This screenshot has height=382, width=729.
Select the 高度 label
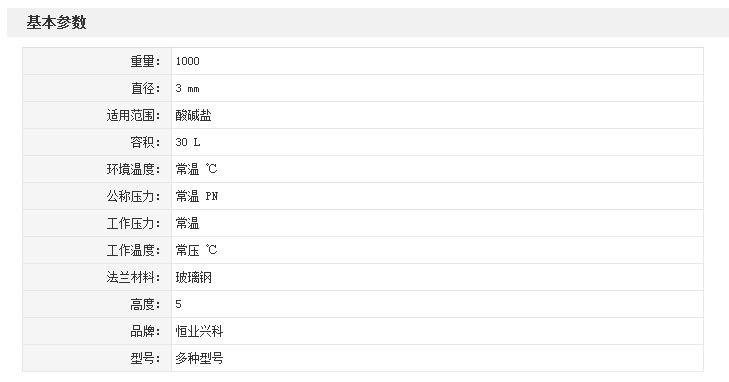pyautogui.click(x=146, y=304)
